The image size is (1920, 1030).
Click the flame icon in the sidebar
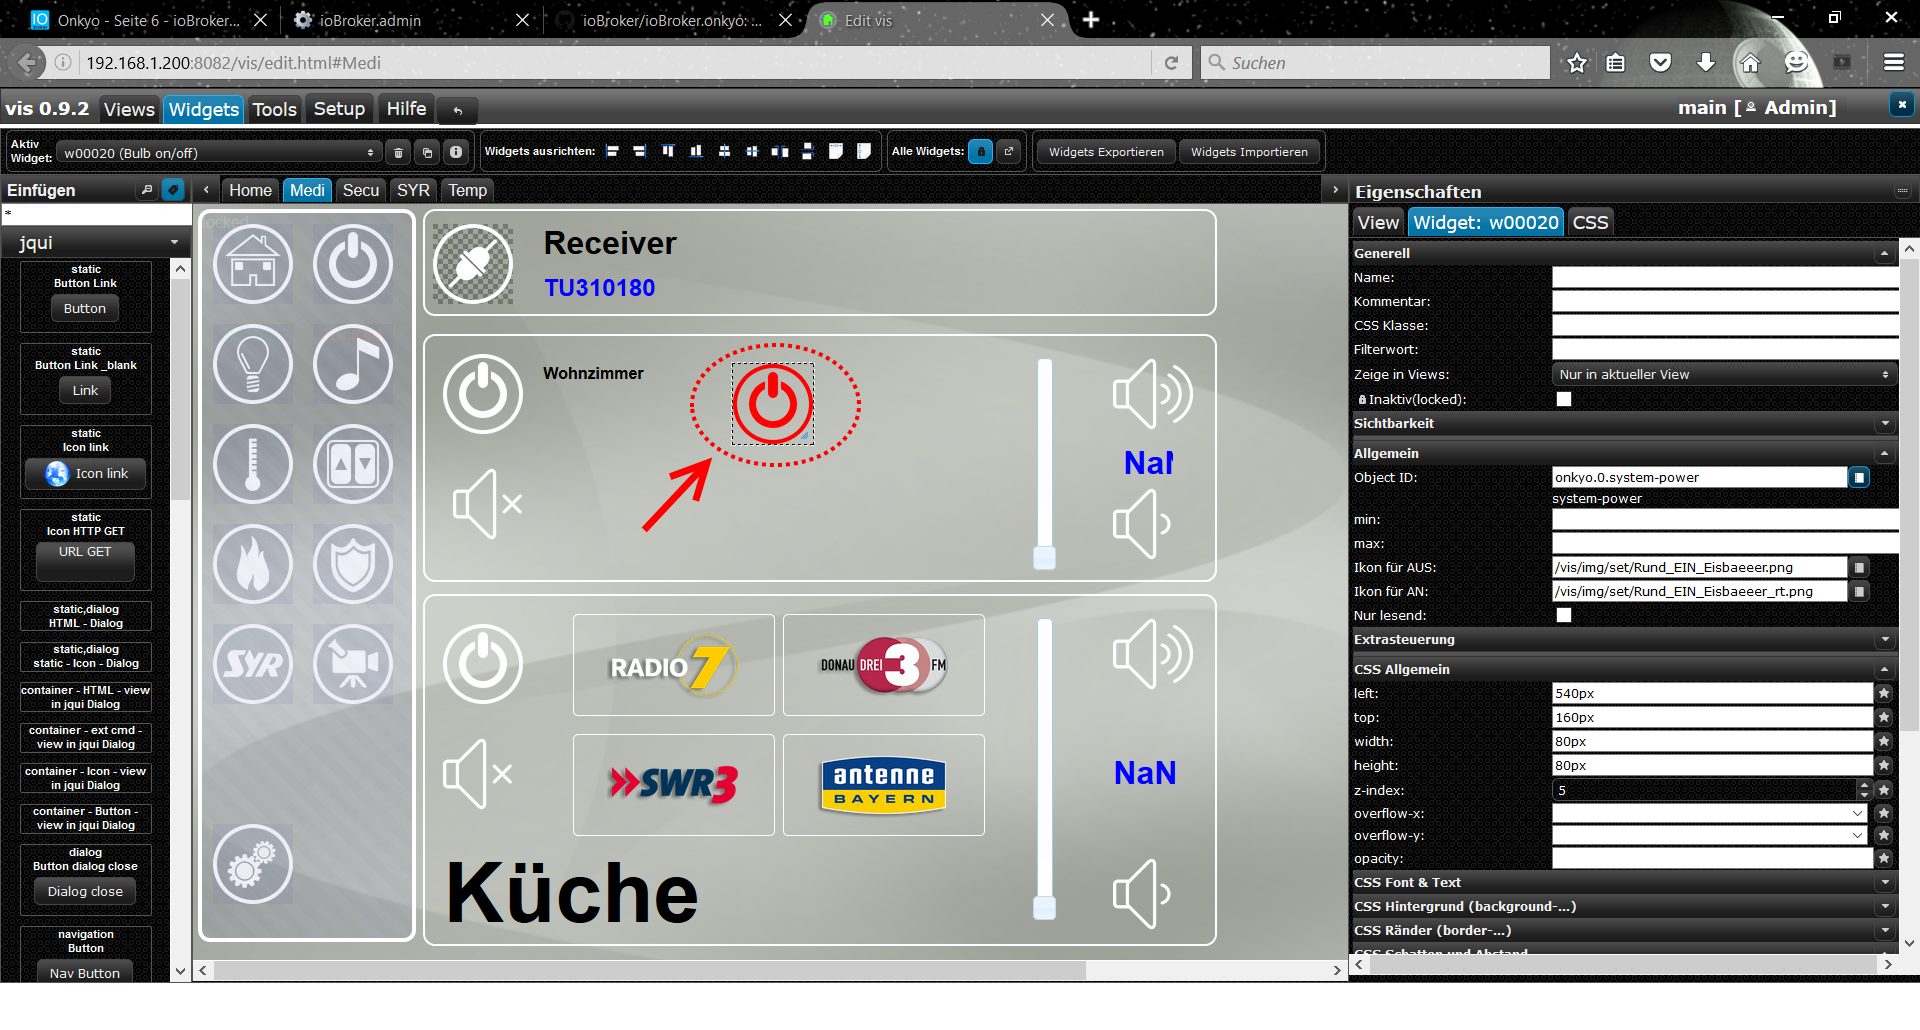pyautogui.click(x=253, y=564)
